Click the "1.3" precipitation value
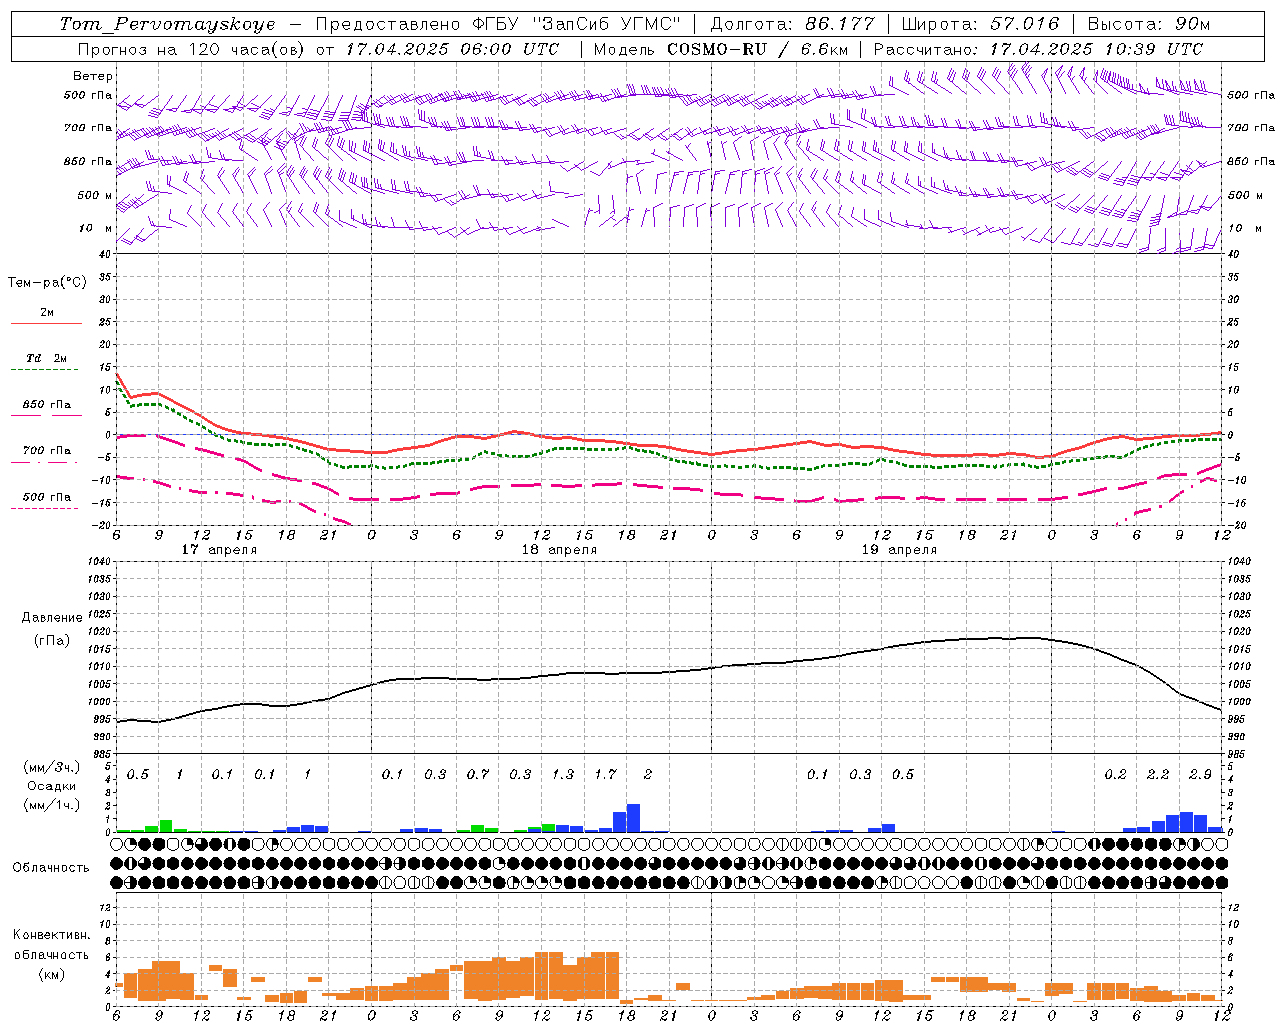Screen dimensions: 1280x1024 [563, 774]
